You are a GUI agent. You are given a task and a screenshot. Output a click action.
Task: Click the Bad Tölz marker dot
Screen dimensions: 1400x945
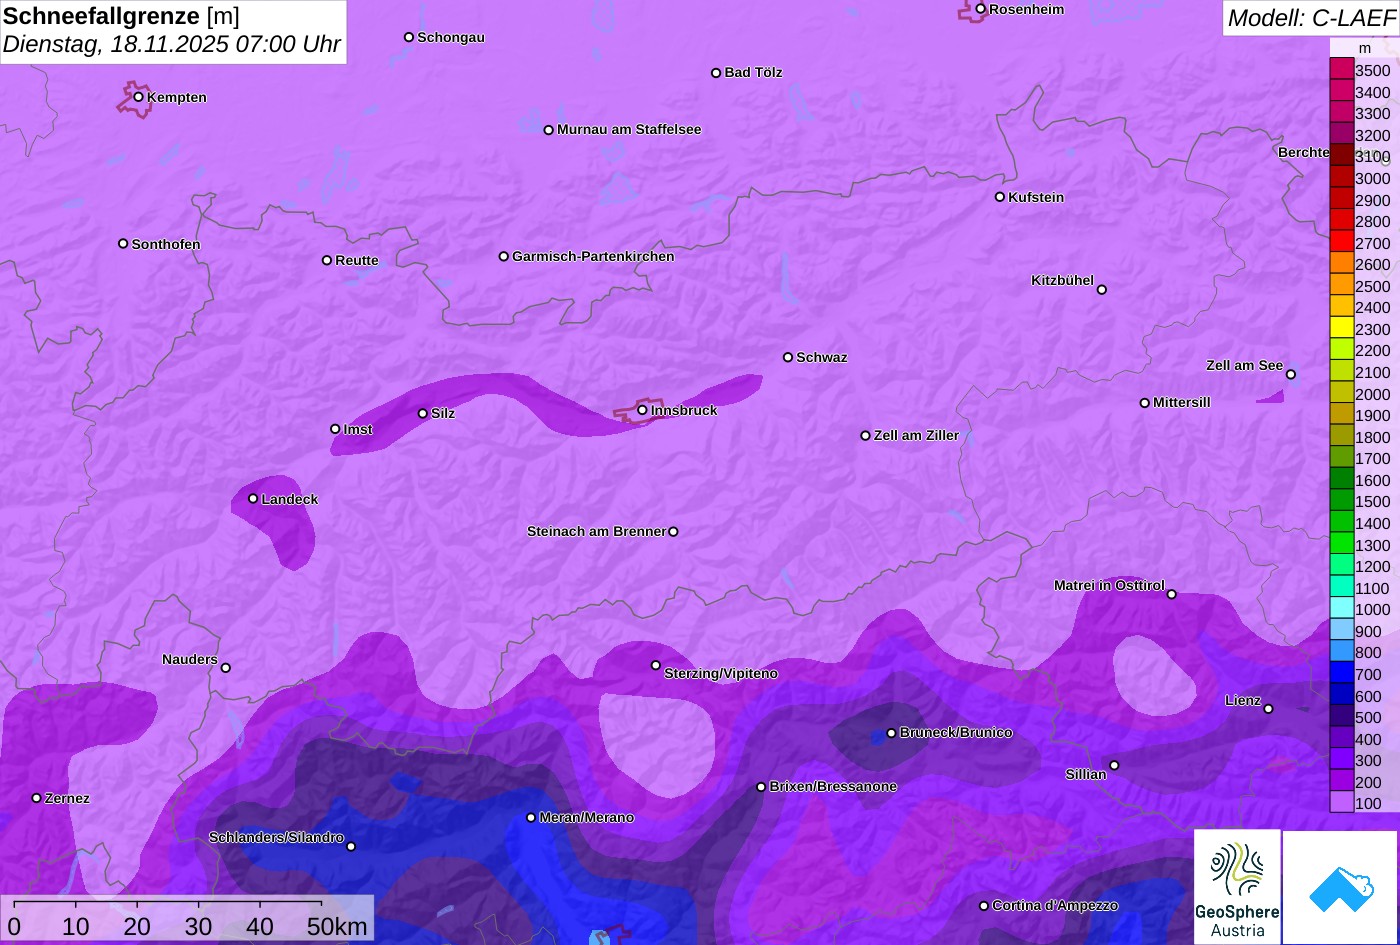coord(716,73)
